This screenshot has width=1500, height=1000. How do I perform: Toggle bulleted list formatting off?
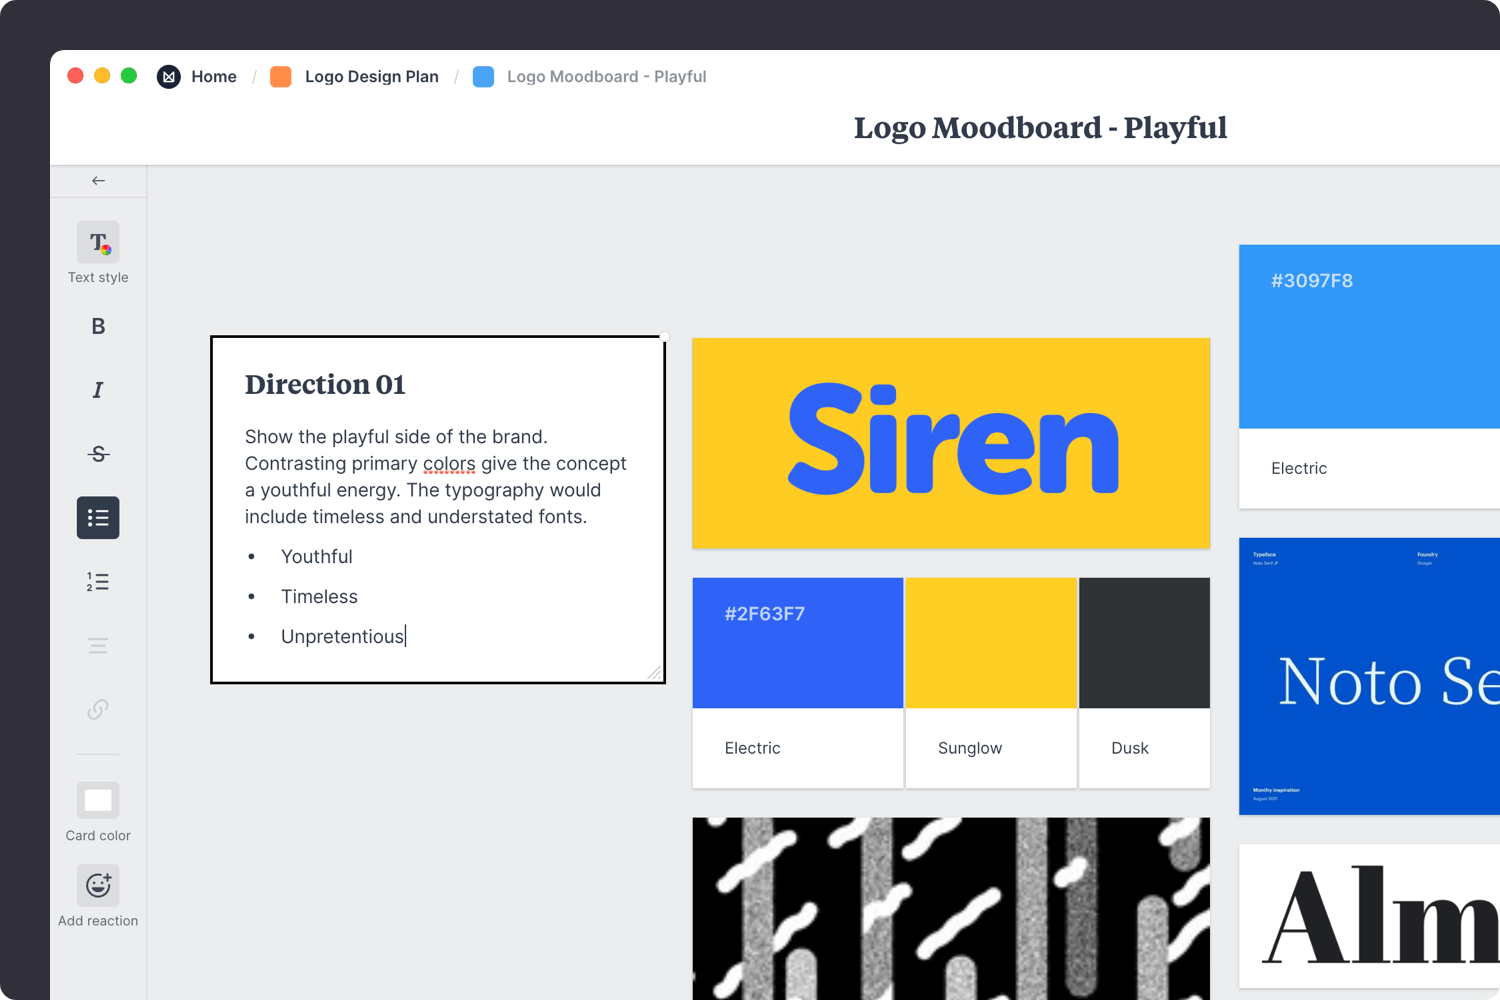[x=97, y=517]
